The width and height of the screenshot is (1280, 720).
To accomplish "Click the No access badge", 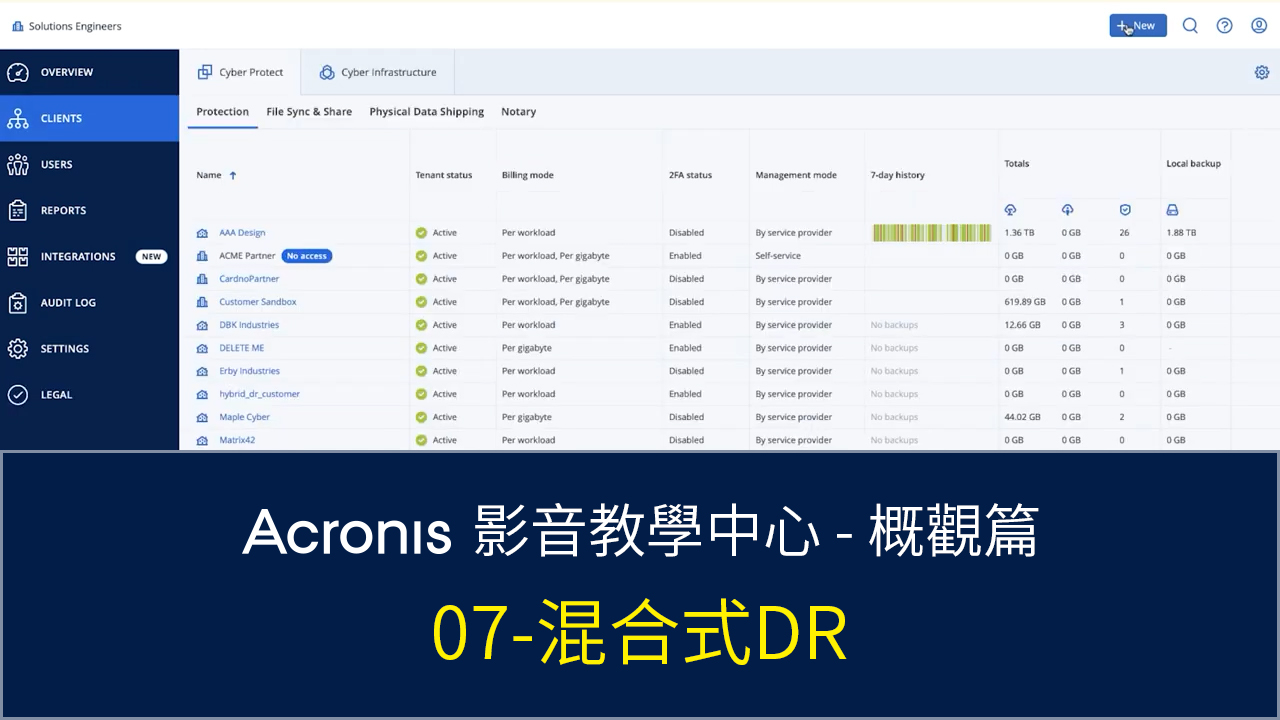I will click(306, 256).
